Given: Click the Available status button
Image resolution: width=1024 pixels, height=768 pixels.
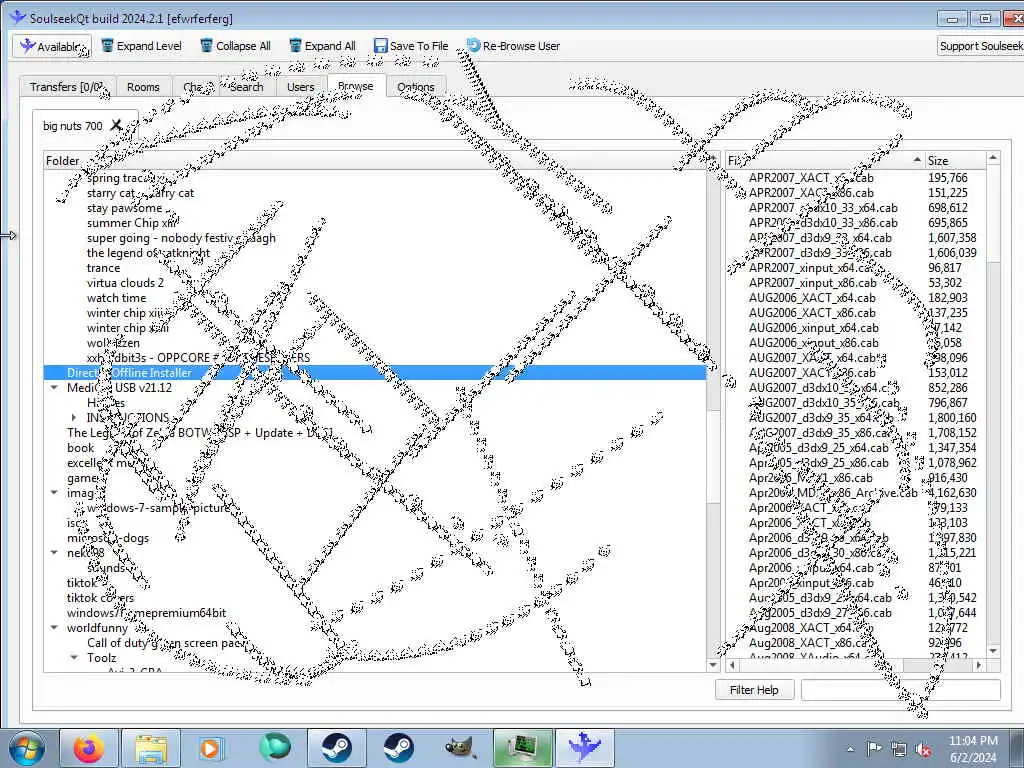Looking at the screenshot, I should 52,46.
